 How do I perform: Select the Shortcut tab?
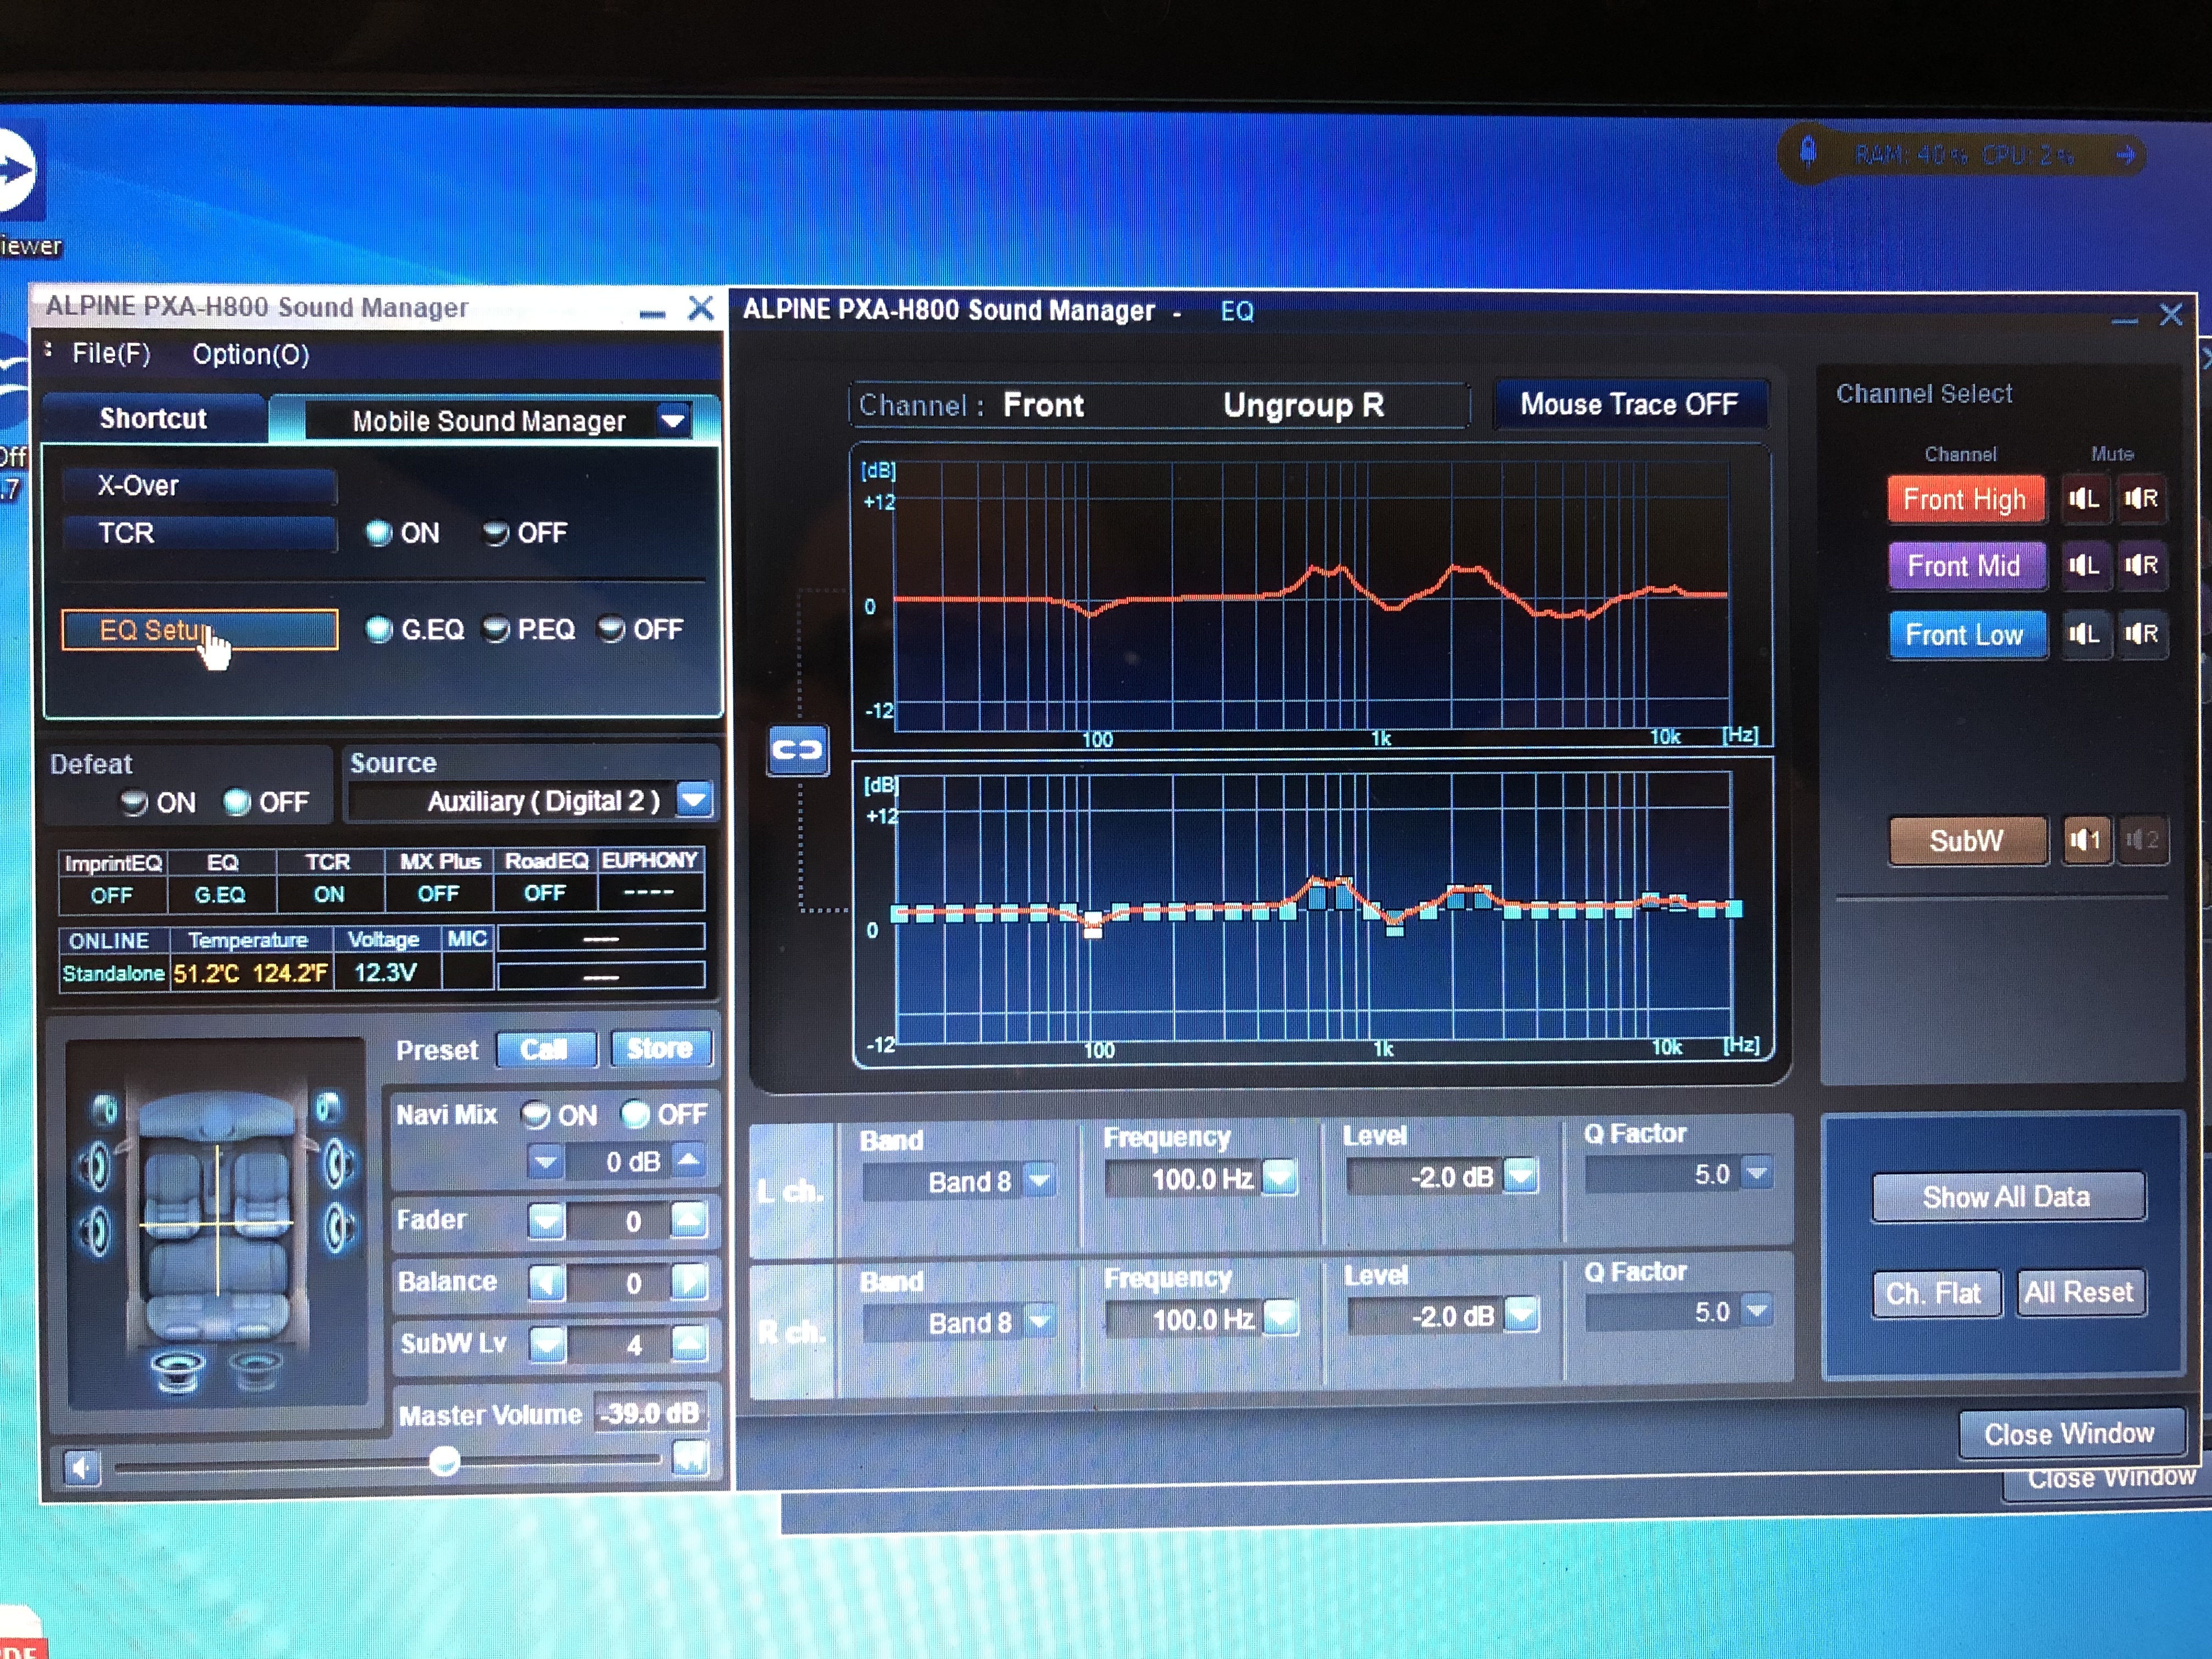pyautogui.click(x=153, y=418)
